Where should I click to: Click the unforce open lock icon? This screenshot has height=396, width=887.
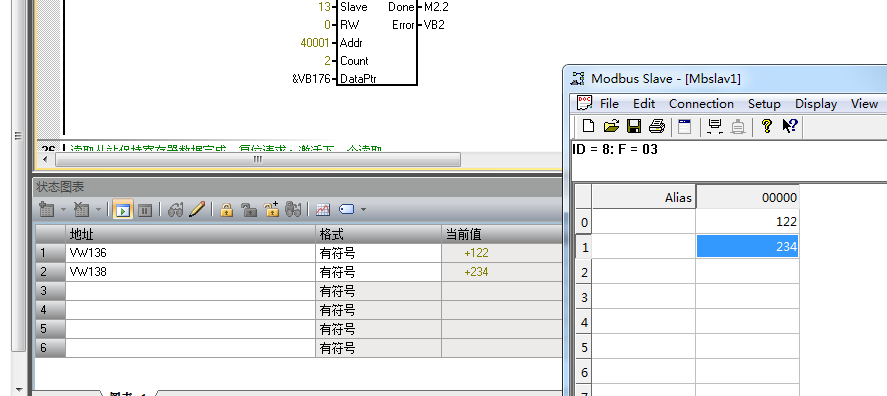249,210
